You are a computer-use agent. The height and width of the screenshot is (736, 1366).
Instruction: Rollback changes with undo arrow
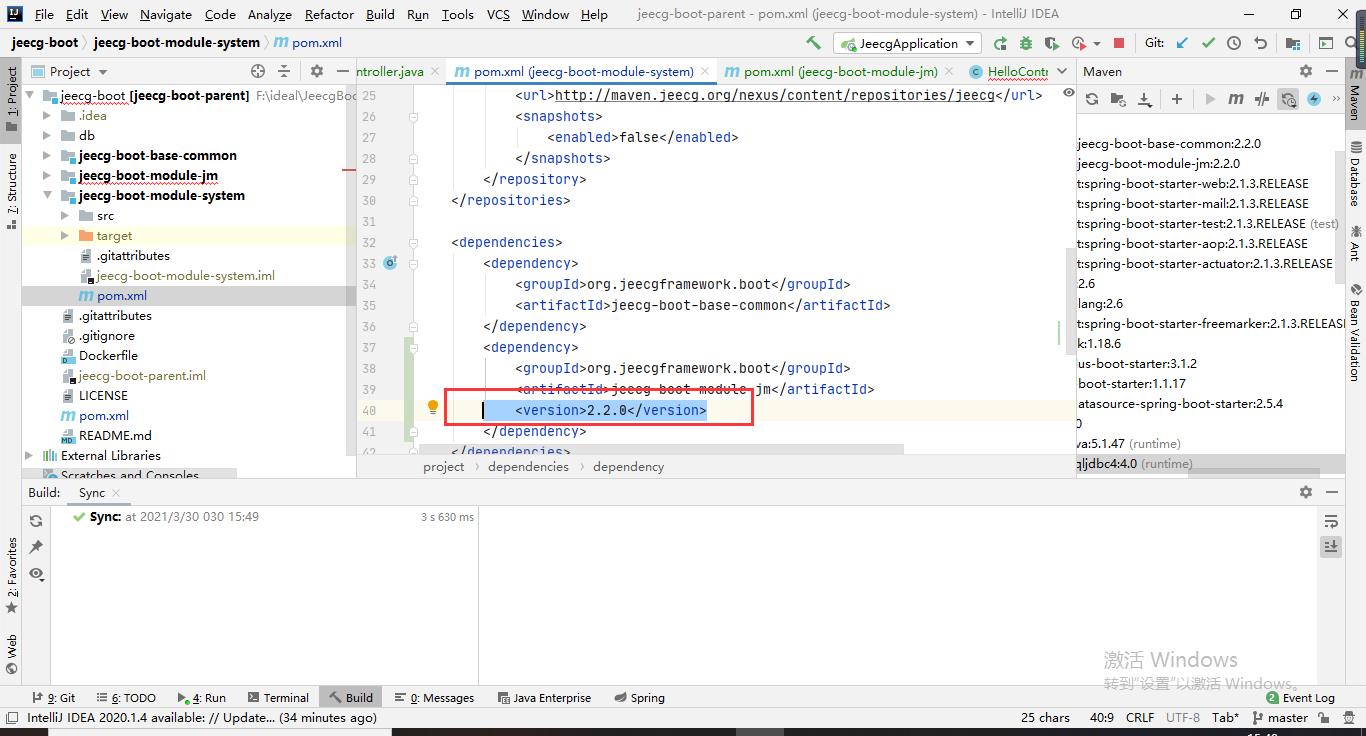click(1260, 43)
